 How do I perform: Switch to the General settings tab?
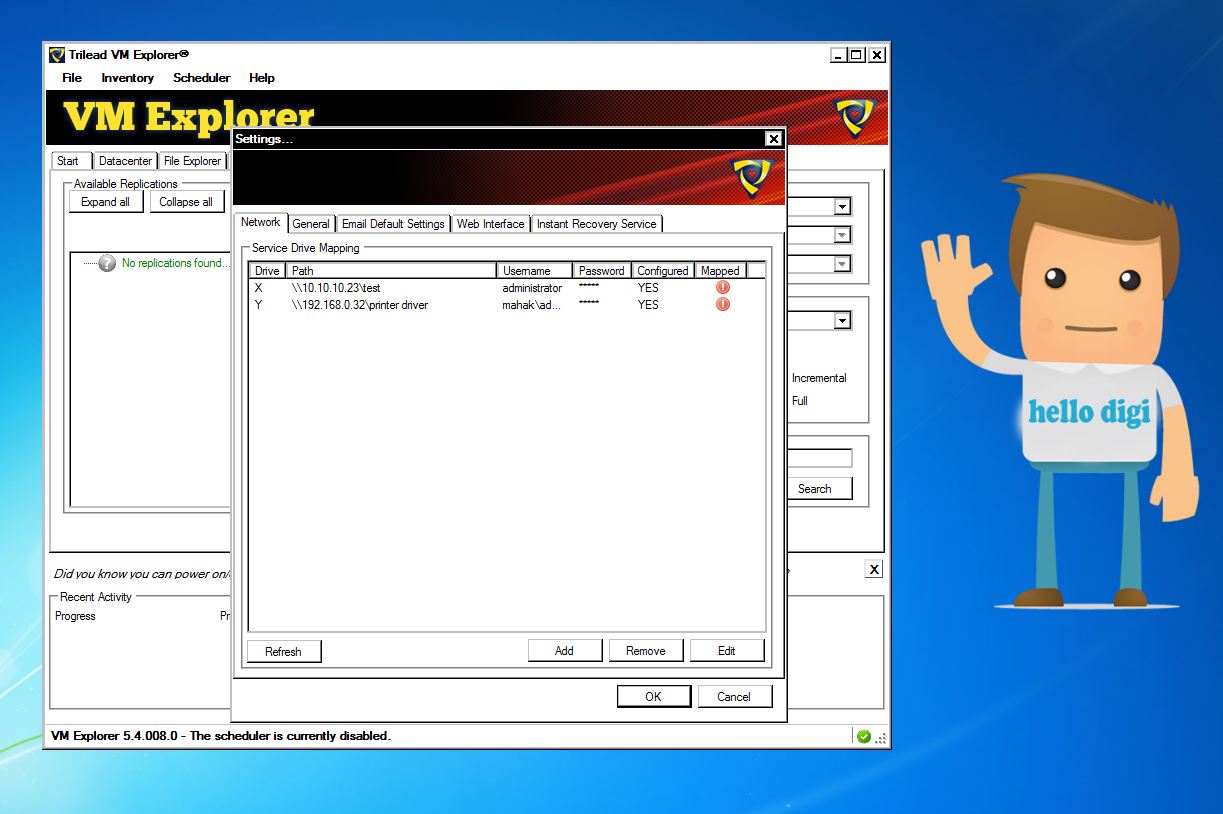[x=311, y=224]
